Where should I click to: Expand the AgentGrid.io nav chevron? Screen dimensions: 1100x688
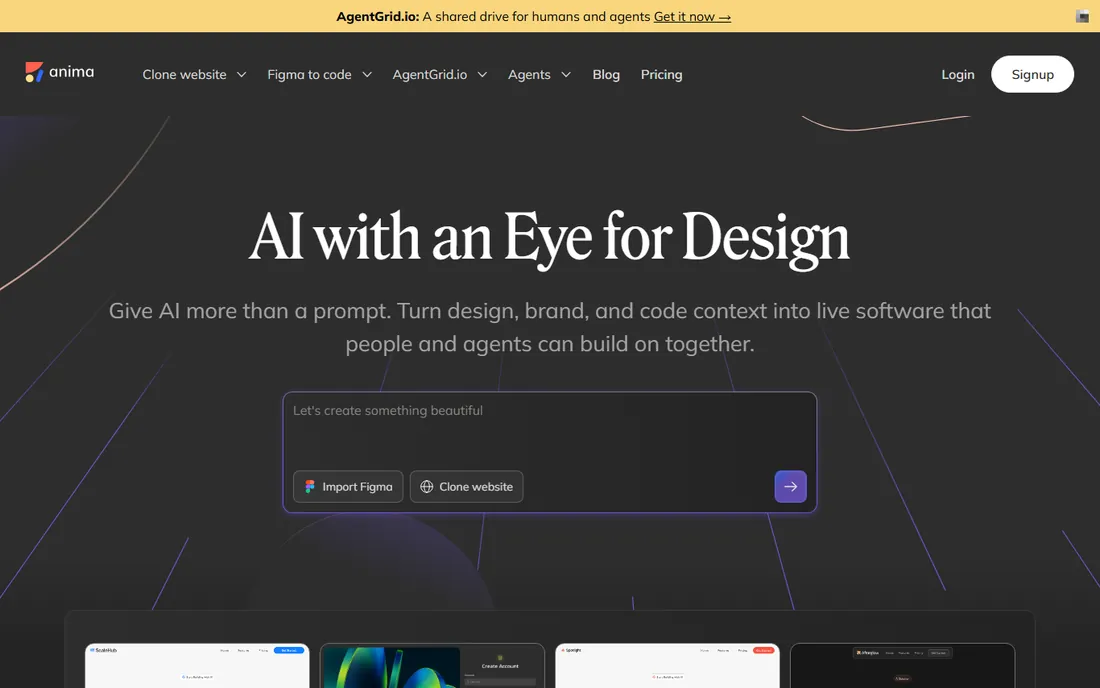click(482, 74)
